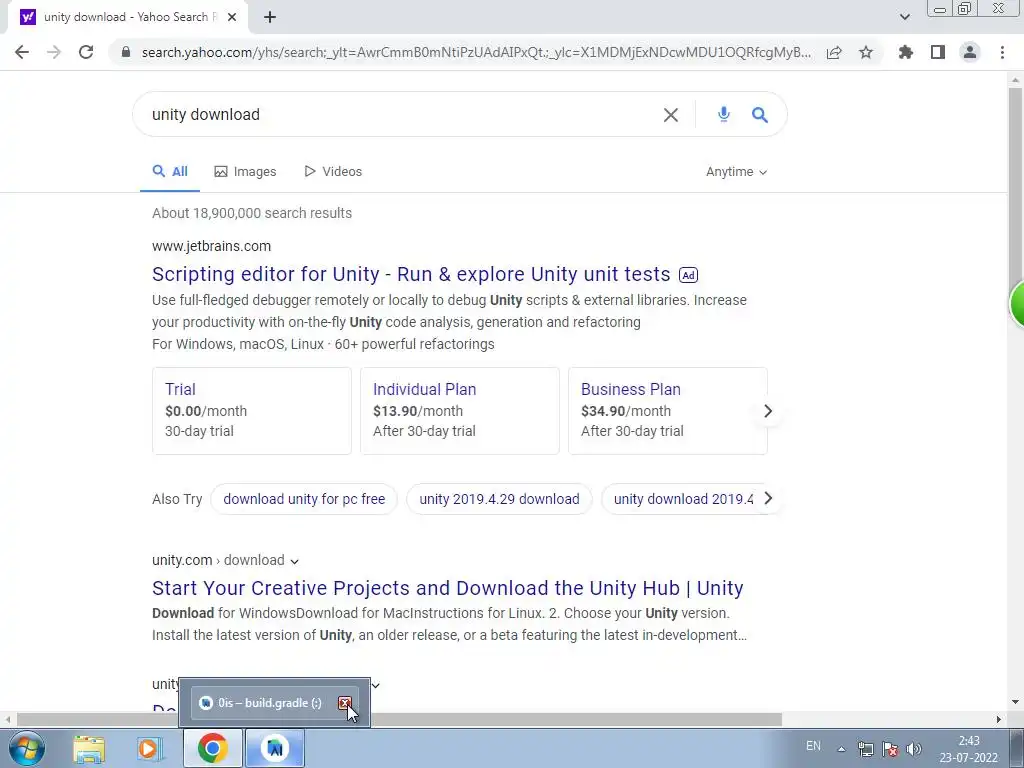Click the EN language indicator
The image size is (1024, 768).
[x=813, y=746]
